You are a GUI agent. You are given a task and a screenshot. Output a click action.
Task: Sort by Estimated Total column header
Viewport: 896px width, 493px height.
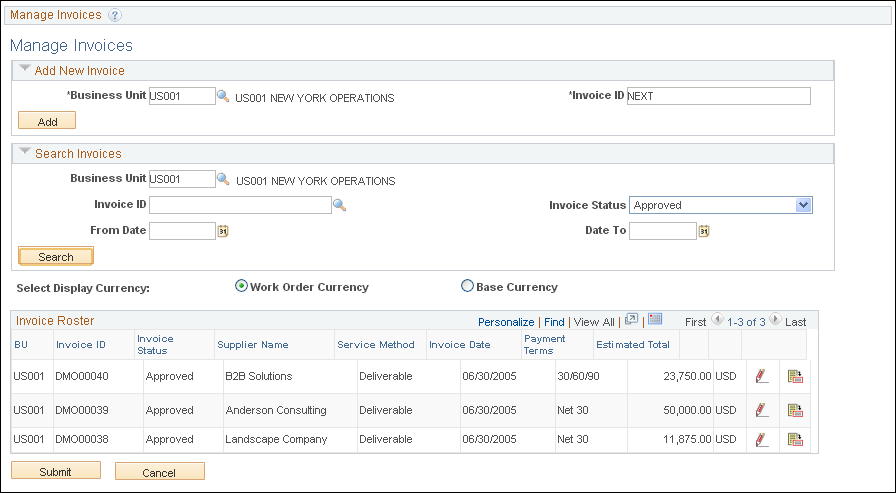633,344
